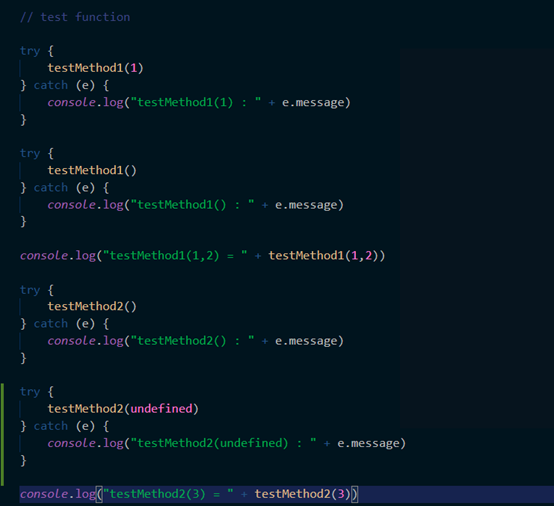Click the testMethod1(1) call line
Image resolution: width=554 pixels, height=506 pixels.
click(95, 68)
